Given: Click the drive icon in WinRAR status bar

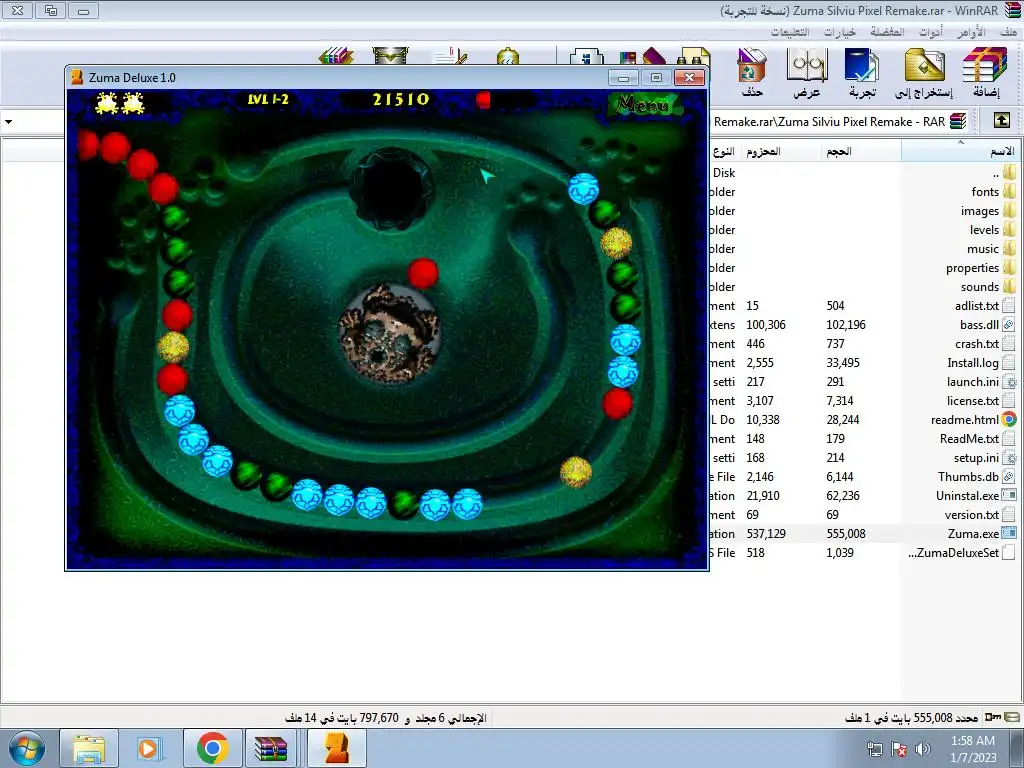Looking at the screenshot, I should point(1012,717).
